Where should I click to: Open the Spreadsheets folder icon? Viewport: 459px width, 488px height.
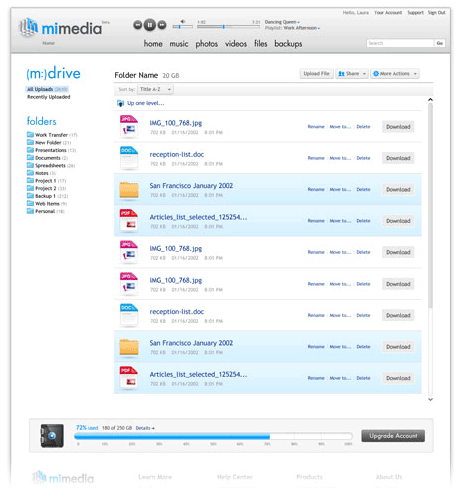pyautogui.click(x=30, y=165)
